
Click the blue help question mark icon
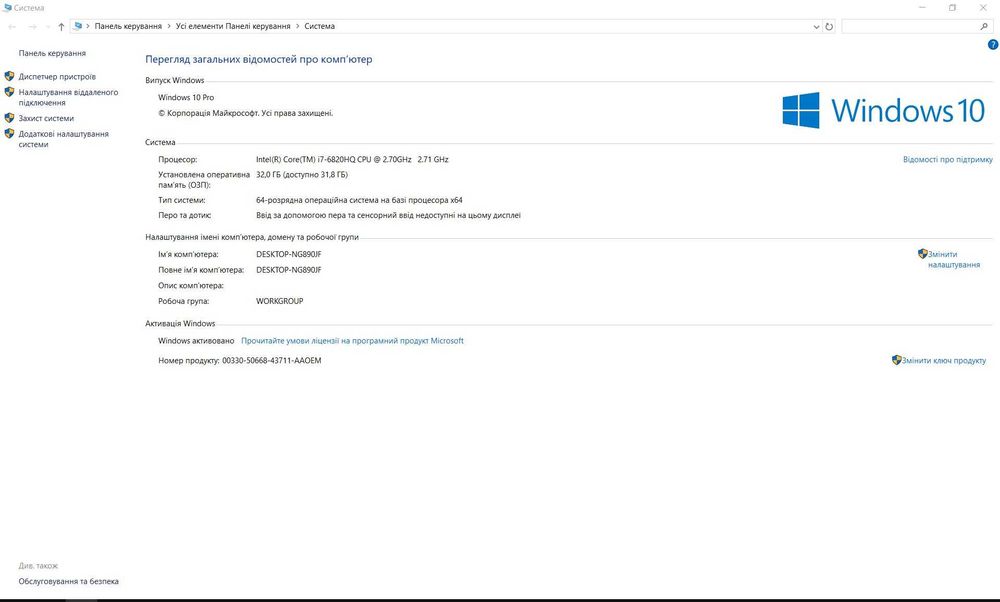(x=993, y=45)
